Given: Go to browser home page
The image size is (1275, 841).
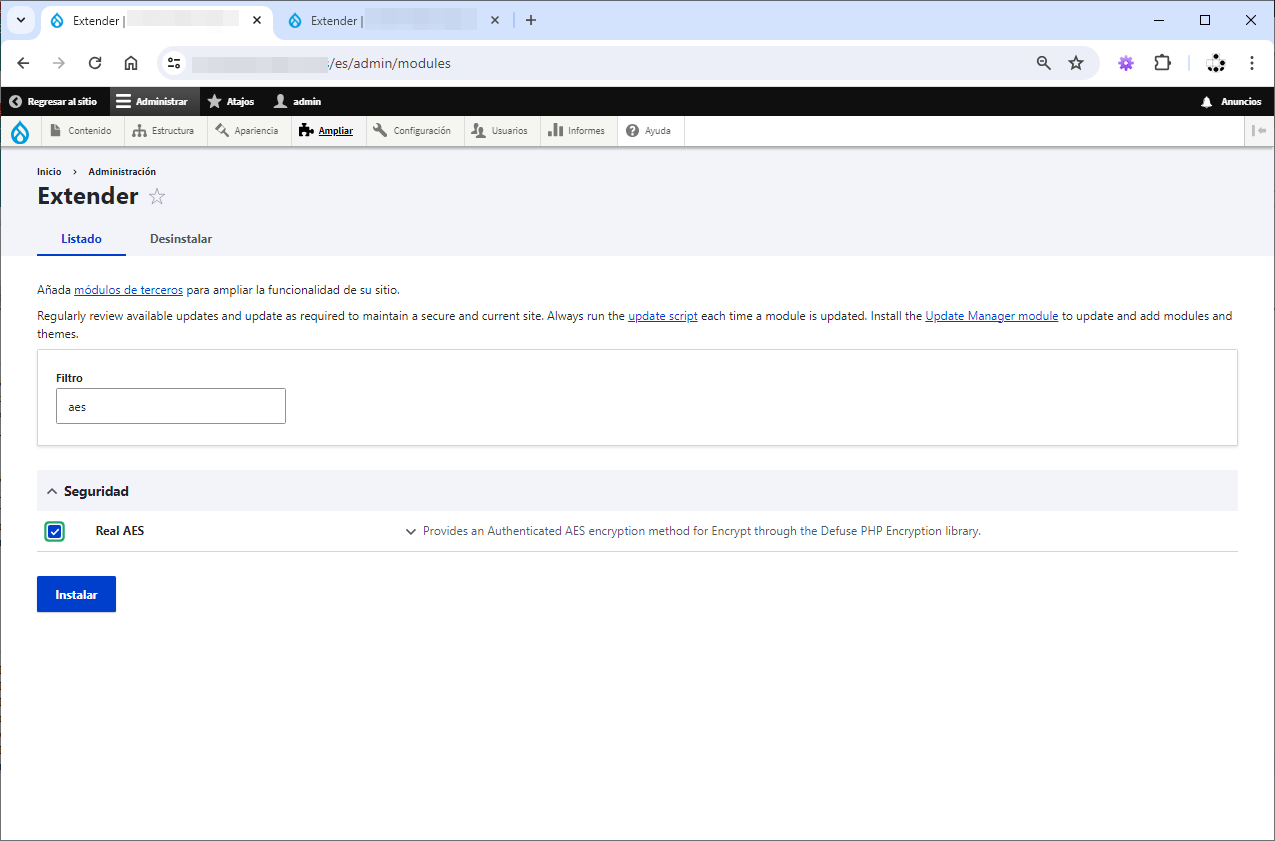Looking at the screenshot, I should click(131, 63).
